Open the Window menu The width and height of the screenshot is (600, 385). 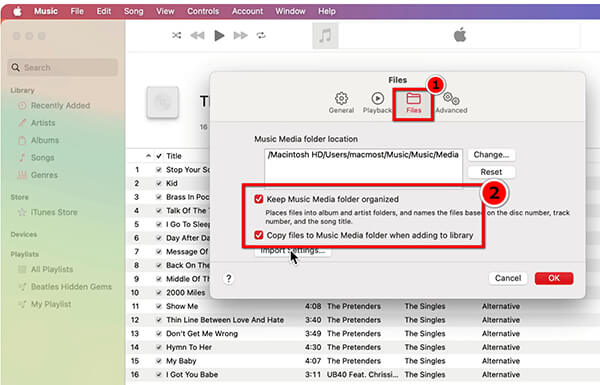point(290,11)
